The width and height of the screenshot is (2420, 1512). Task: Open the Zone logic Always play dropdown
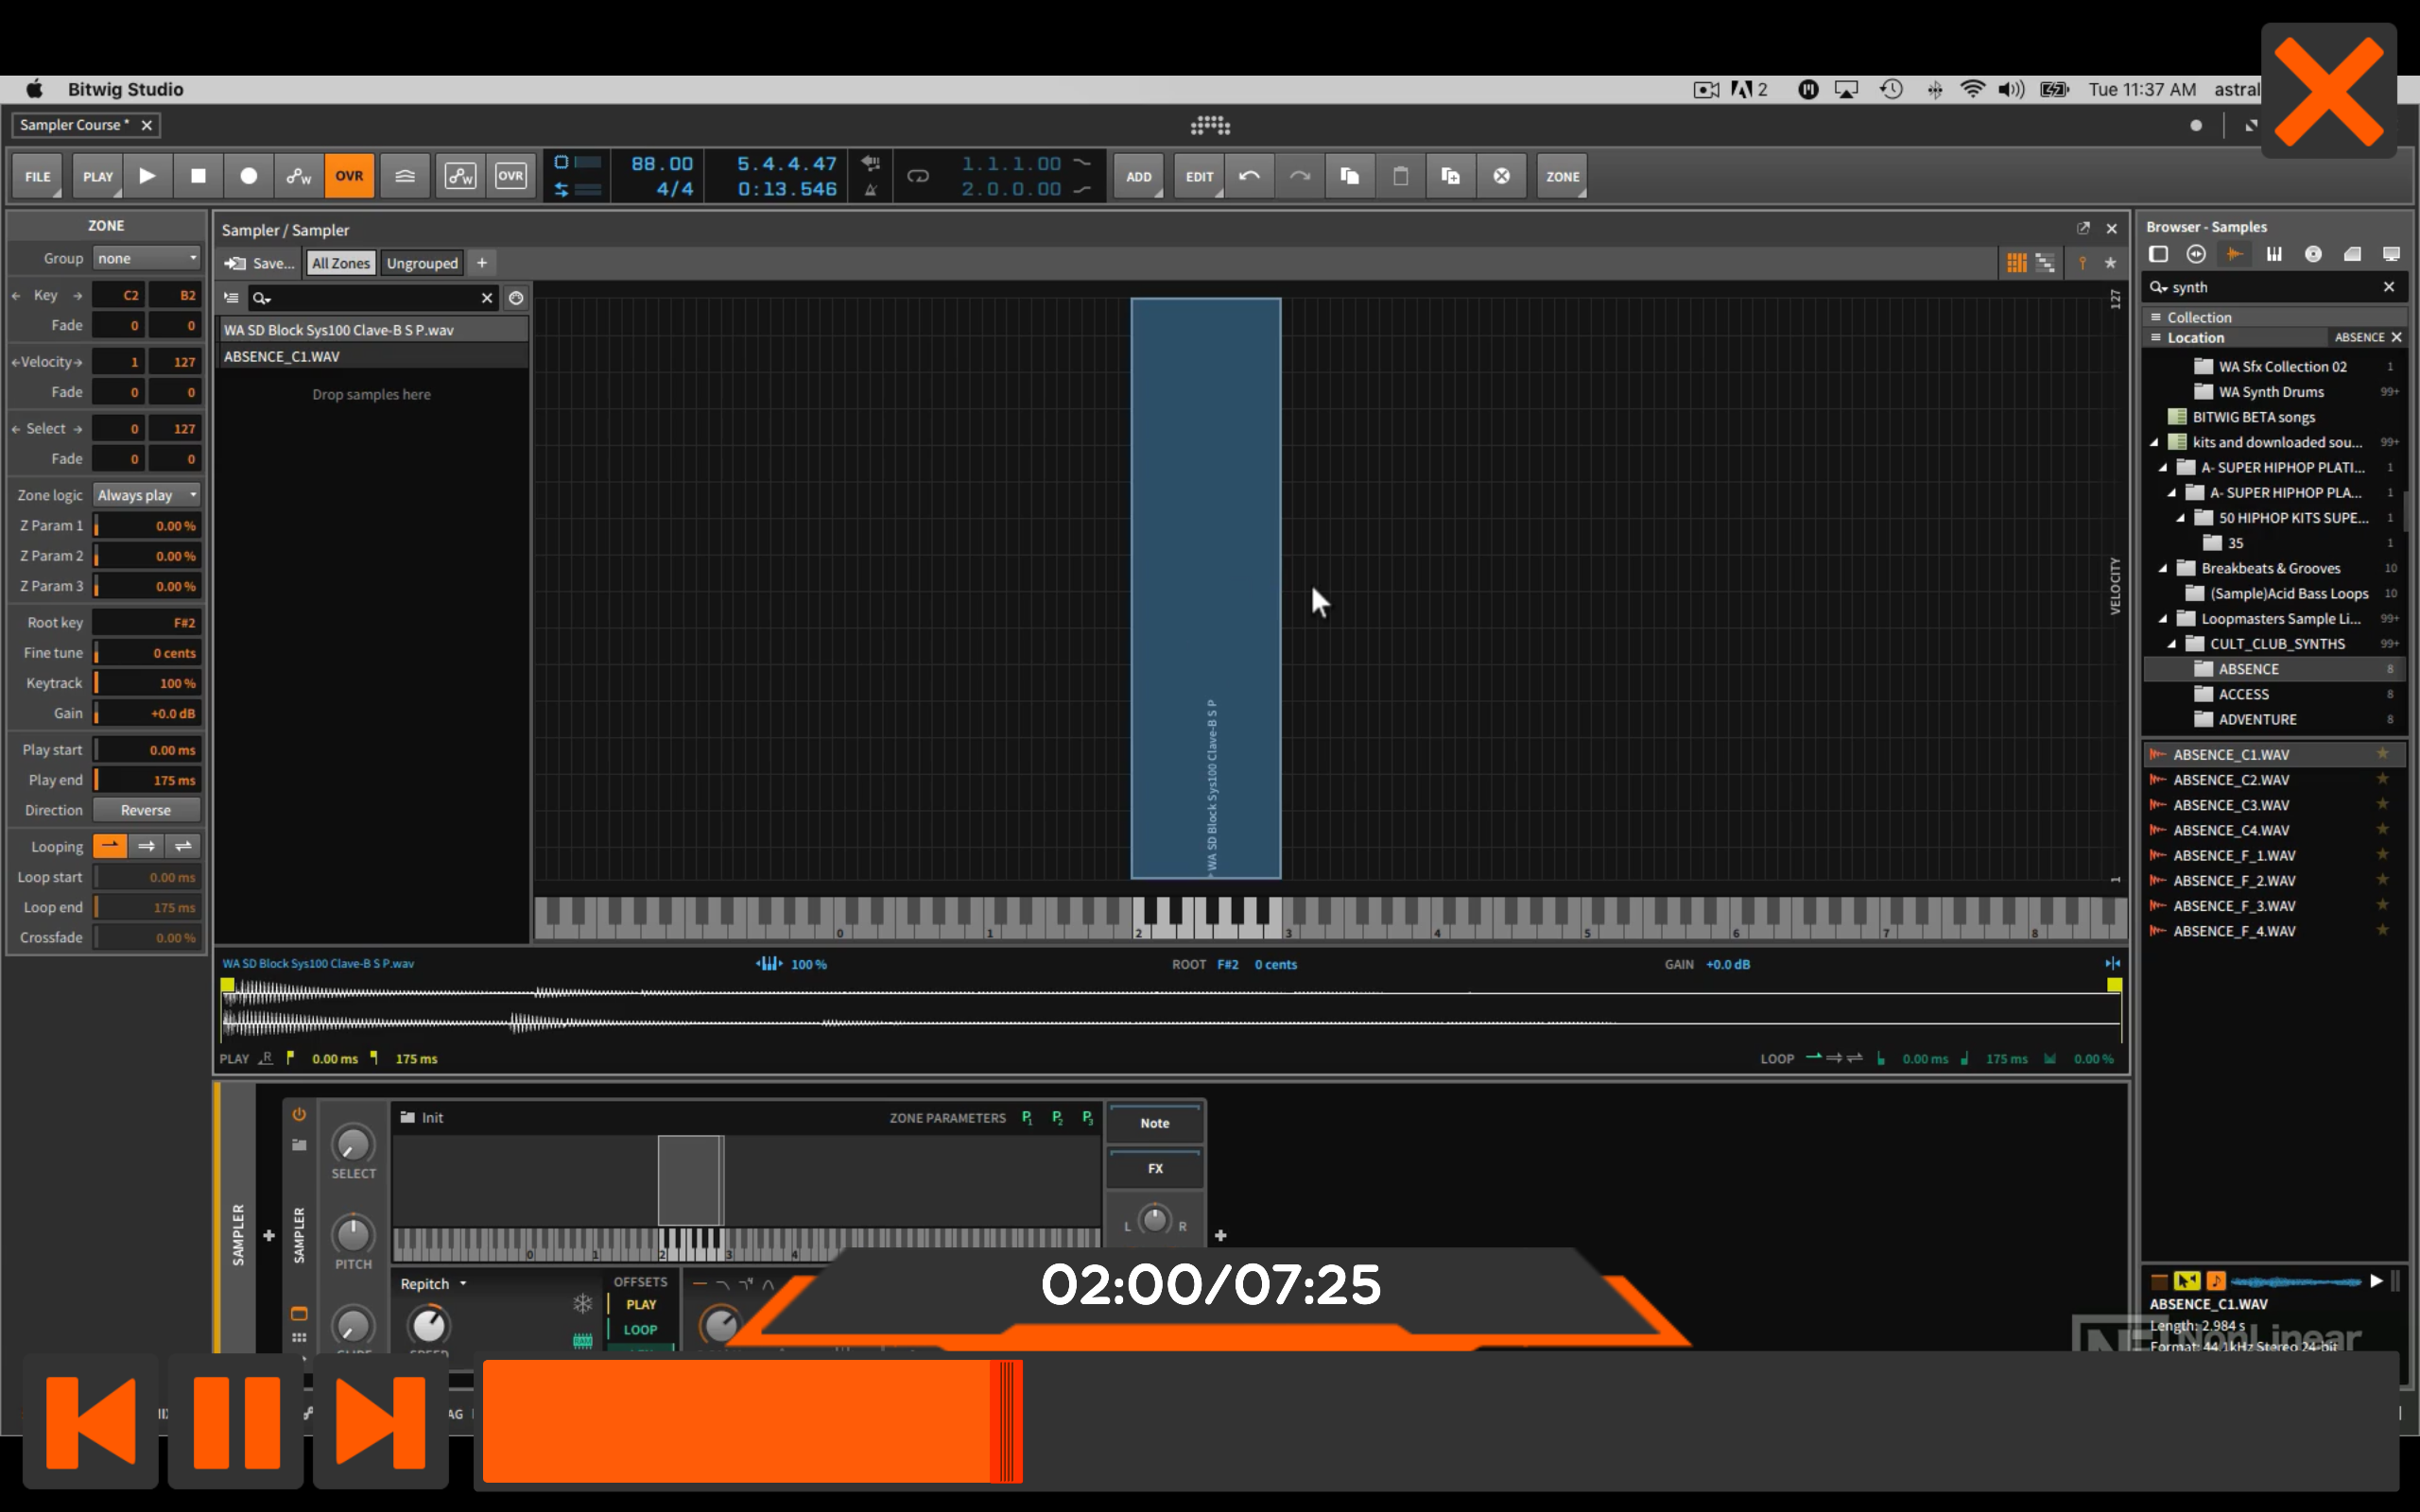147,495
